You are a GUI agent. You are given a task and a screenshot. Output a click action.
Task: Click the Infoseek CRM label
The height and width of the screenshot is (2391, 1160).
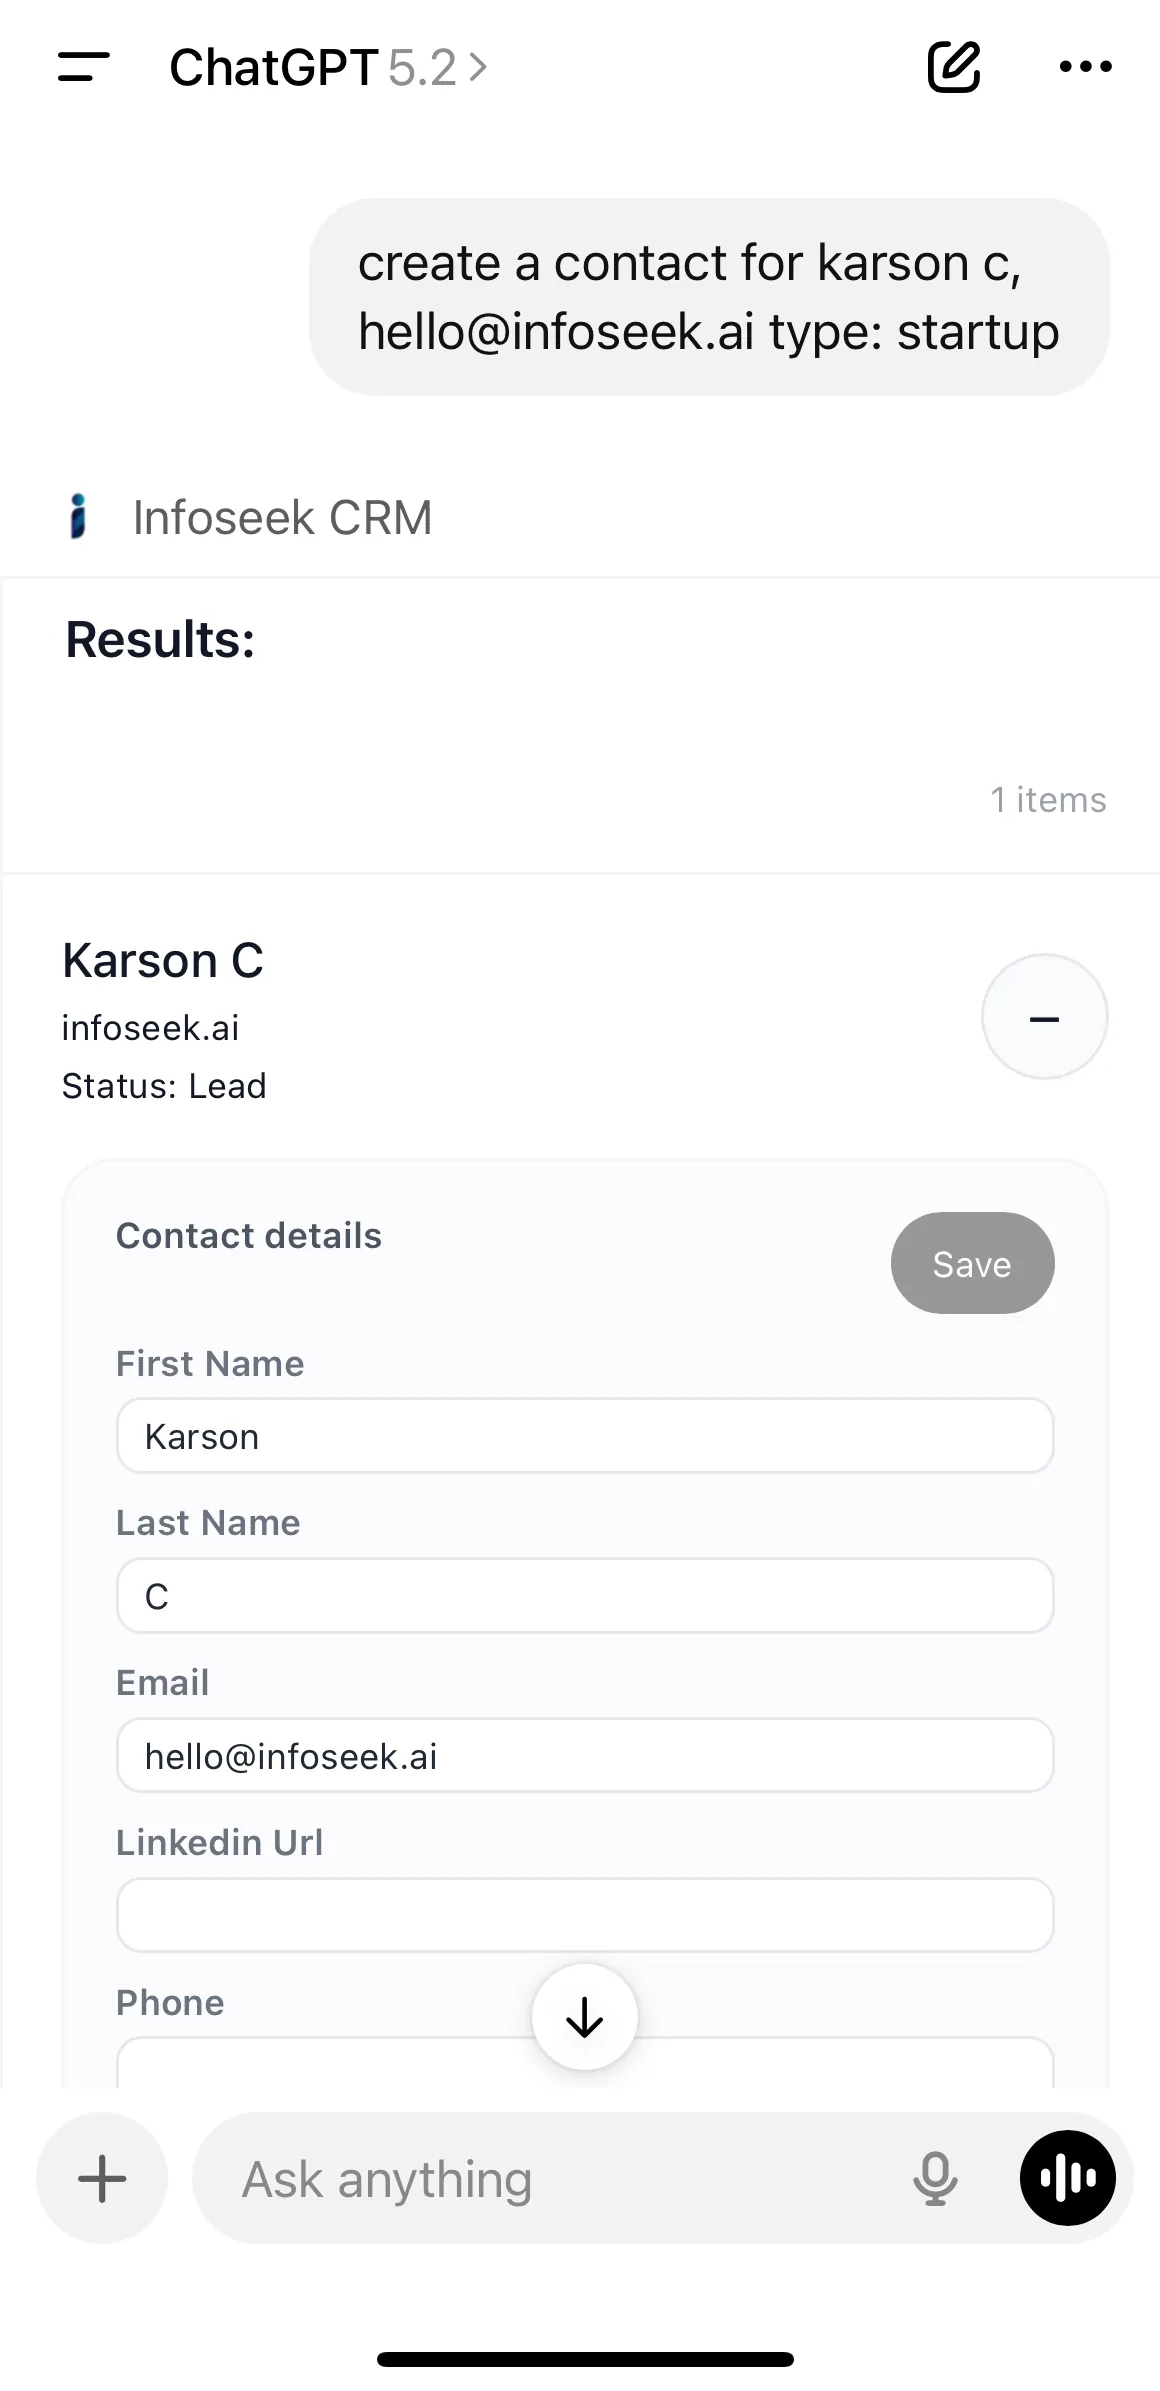tap(283, 516)
